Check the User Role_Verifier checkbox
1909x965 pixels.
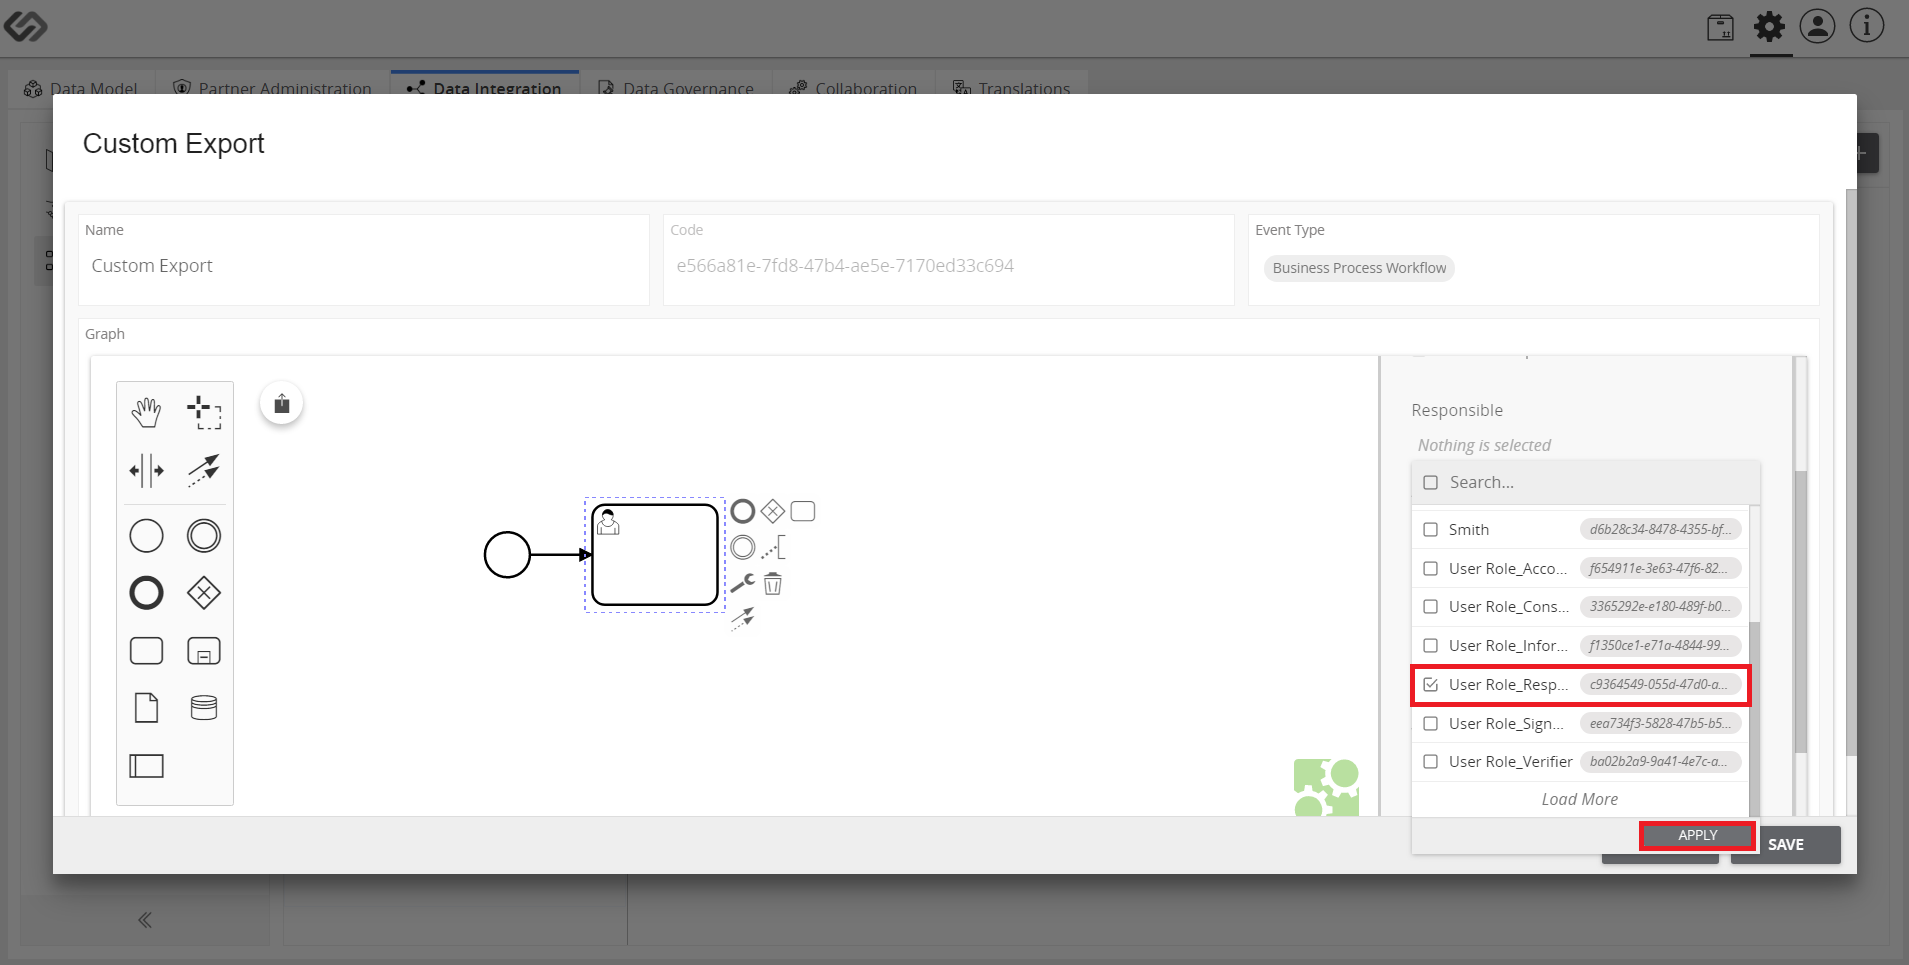[1430, 762]
